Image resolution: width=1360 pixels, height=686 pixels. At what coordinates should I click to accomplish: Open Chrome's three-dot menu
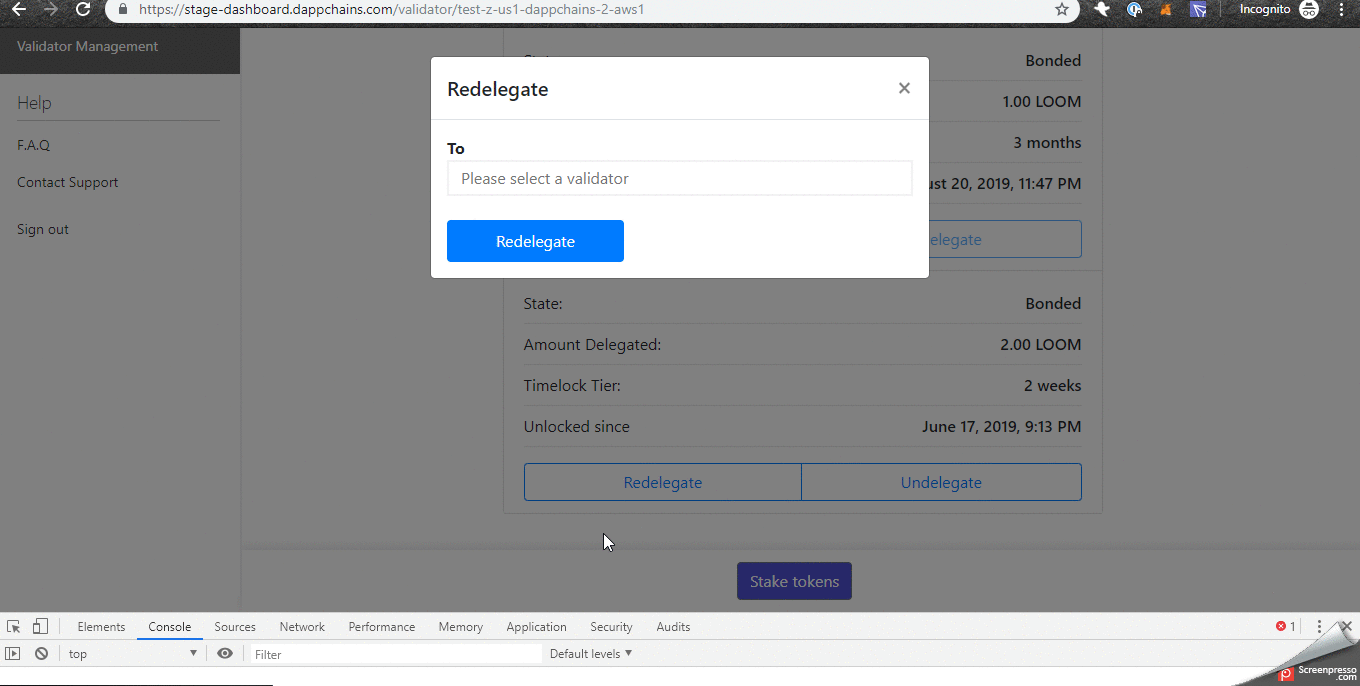pyautogui.click(x=1343, y=9)
